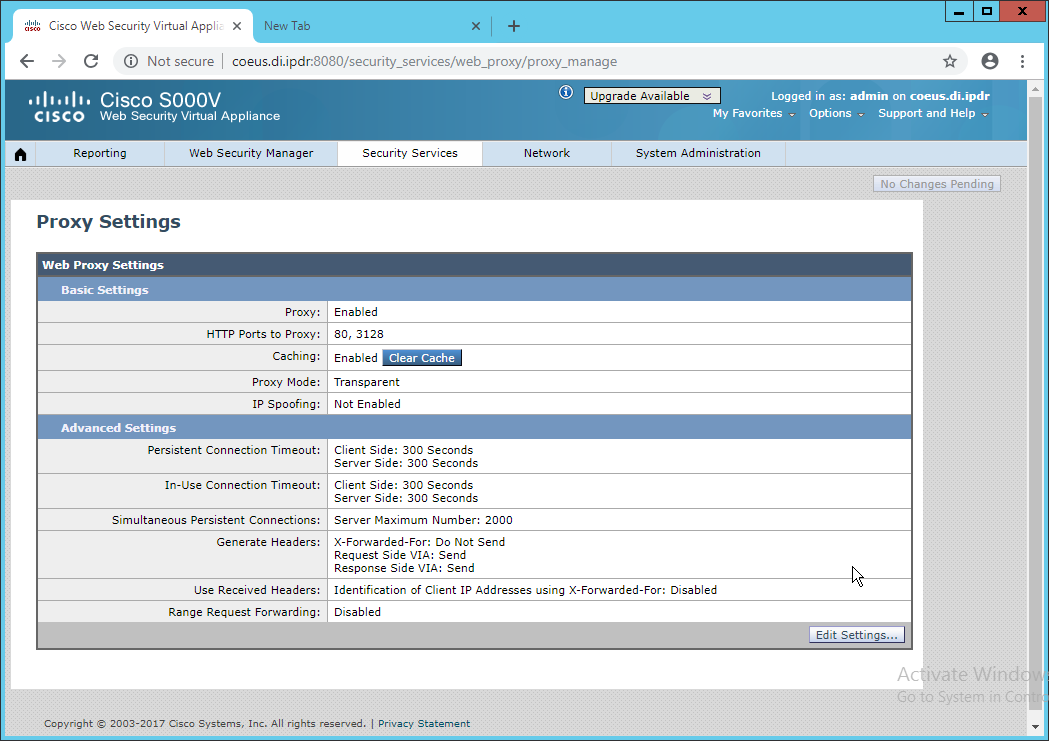1049x741 pixels.
Task: View site information for Not secure
Action: tap(169, 62)
